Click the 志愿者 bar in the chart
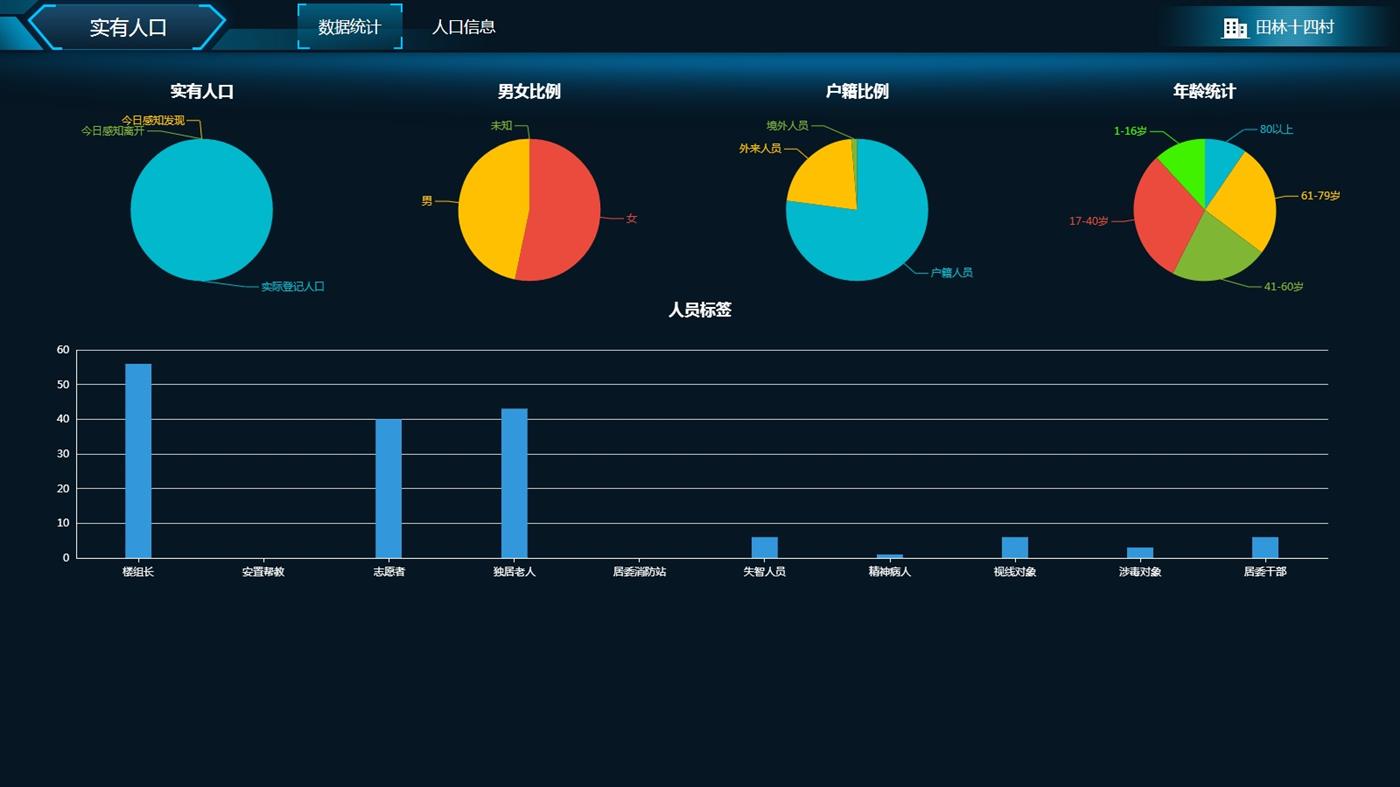This screenshot has height=787, width=1400. pos(388,488)
